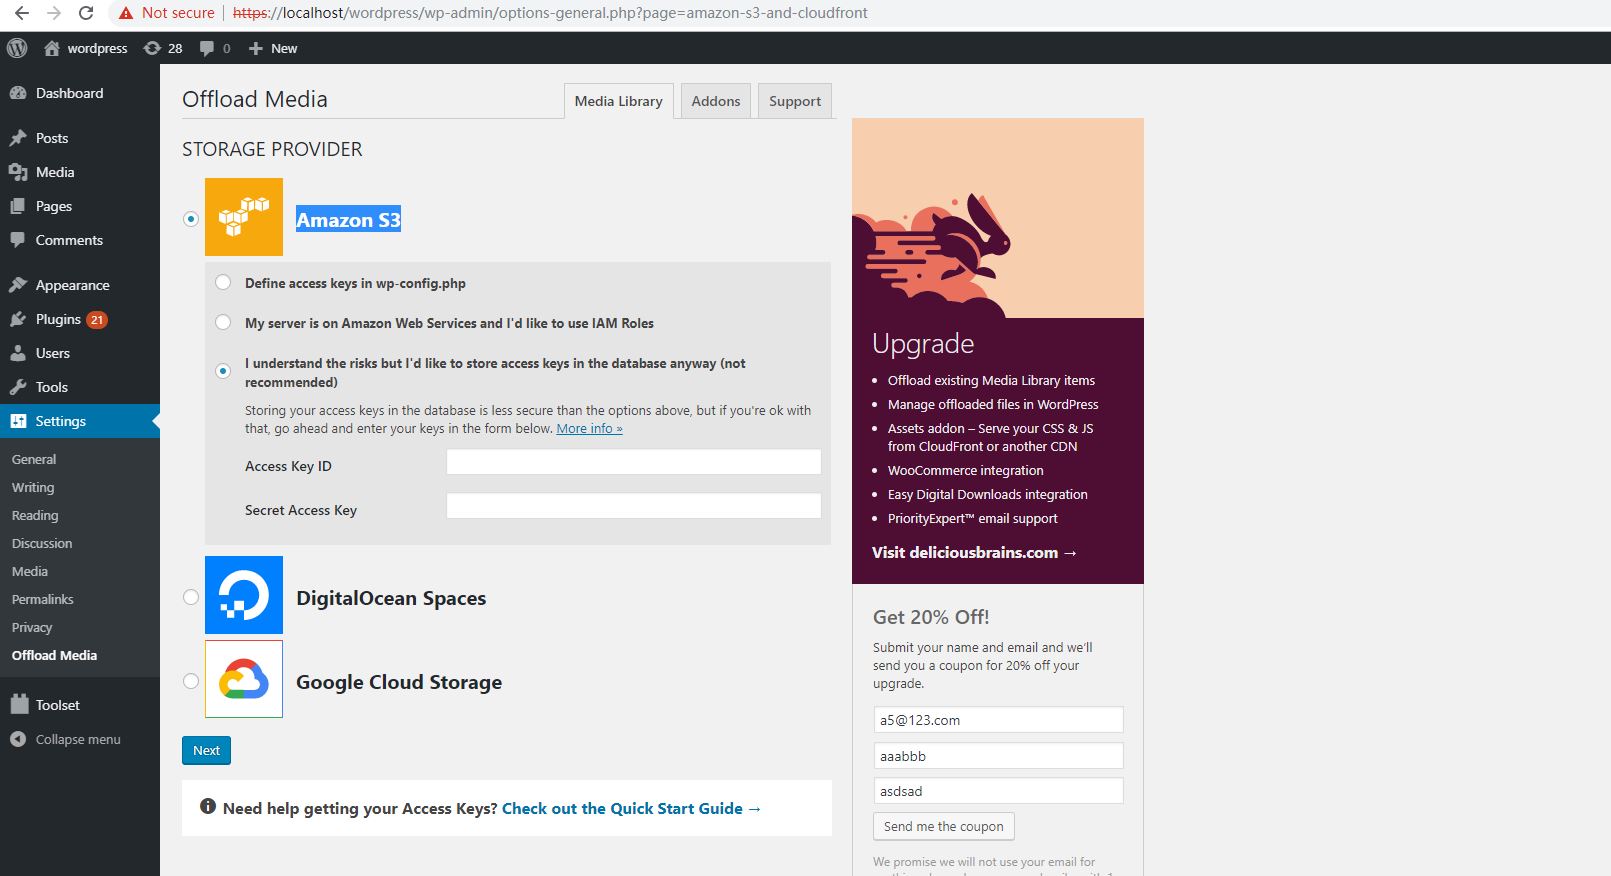Click the Next button
1611x876 pixels.
pyautogui.click(x=206, y=750)
